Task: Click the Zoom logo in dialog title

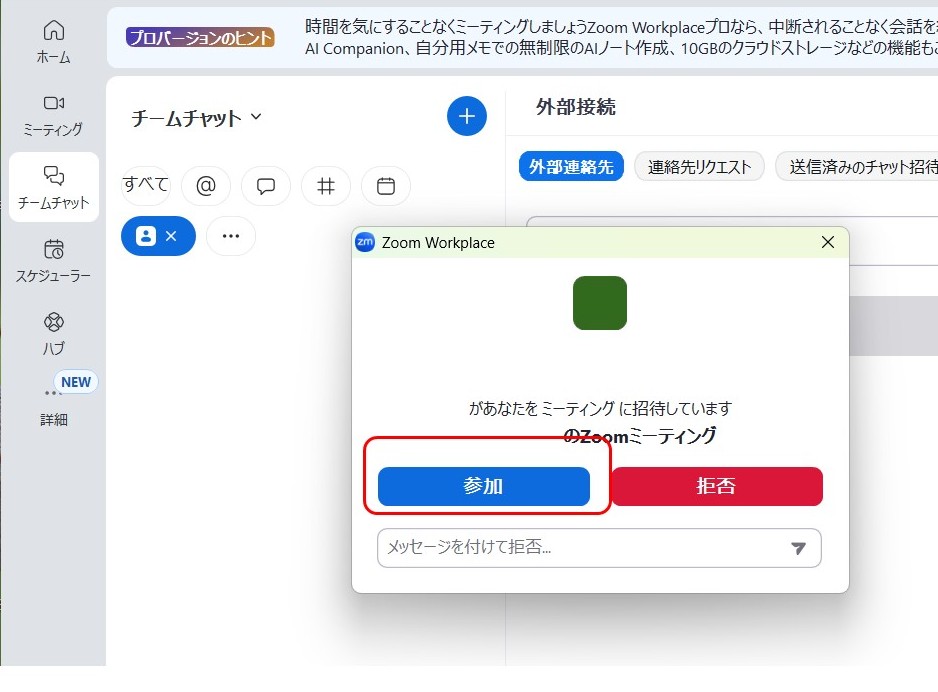Action: (365, 242)
